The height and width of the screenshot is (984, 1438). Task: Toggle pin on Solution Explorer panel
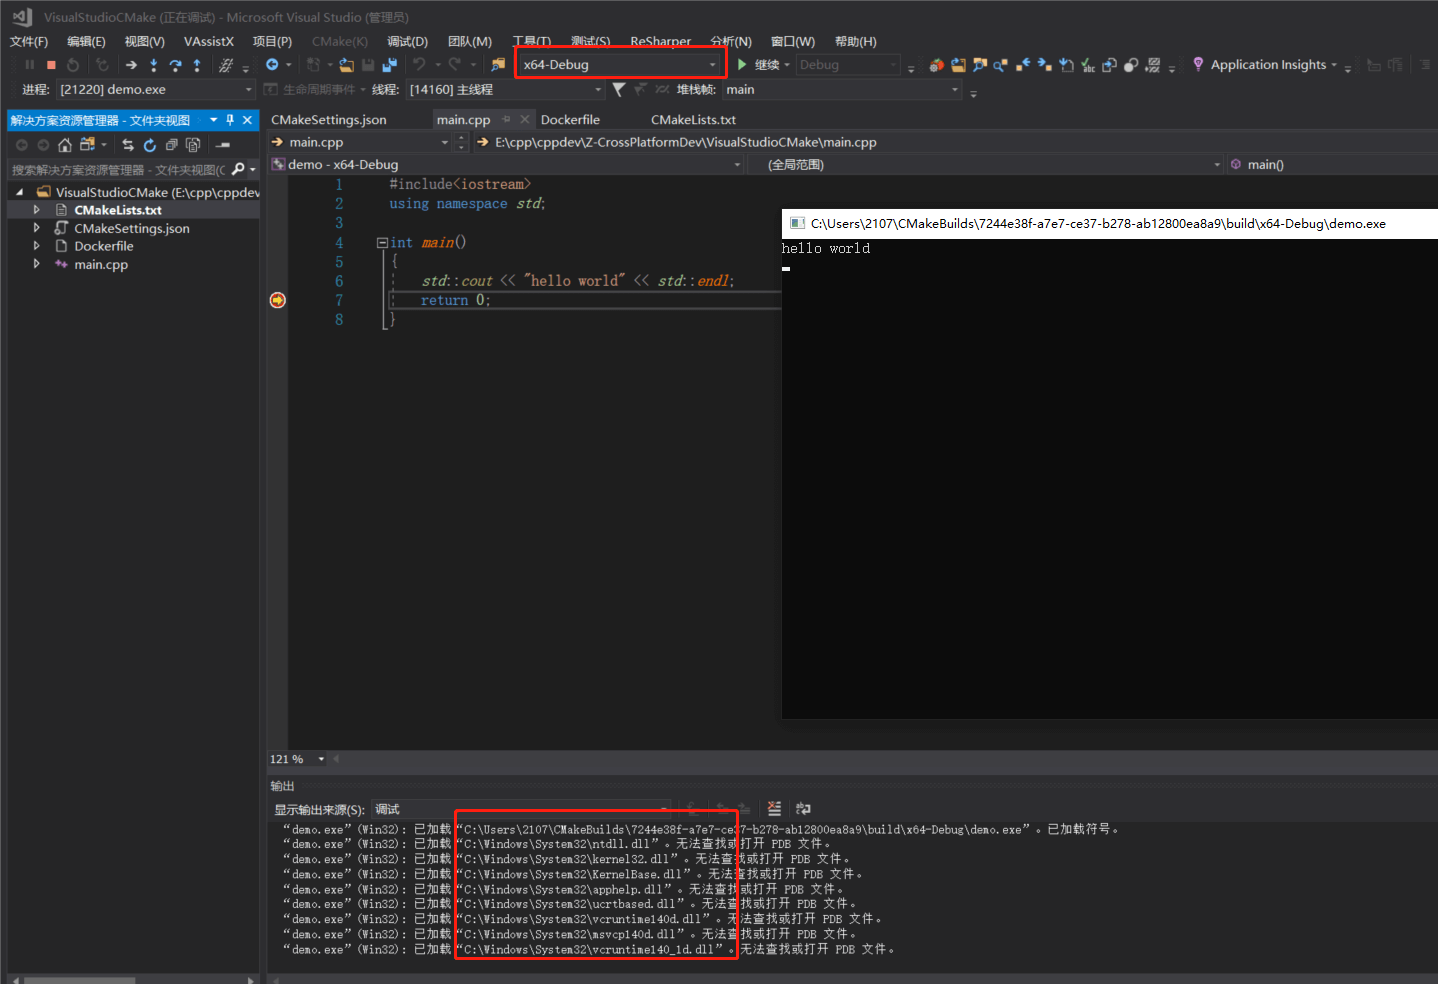tap(230, 120)
